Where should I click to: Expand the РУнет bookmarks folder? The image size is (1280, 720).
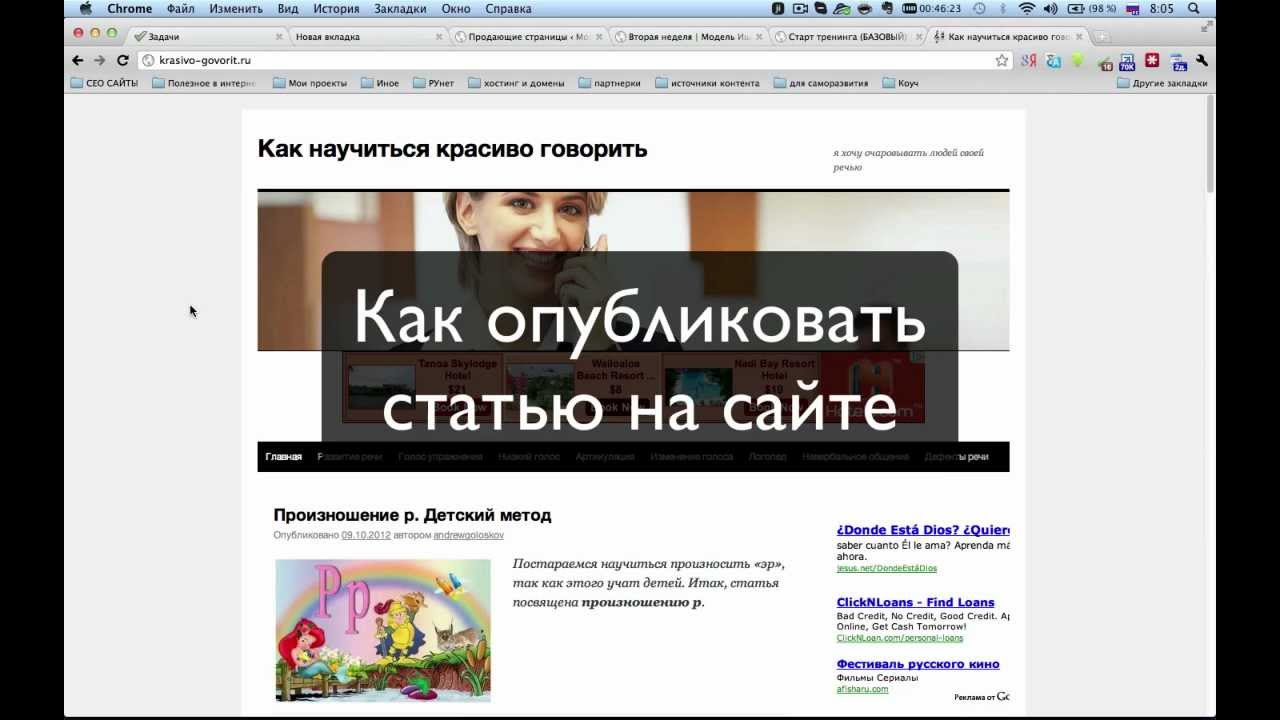[x=433, y=83]
